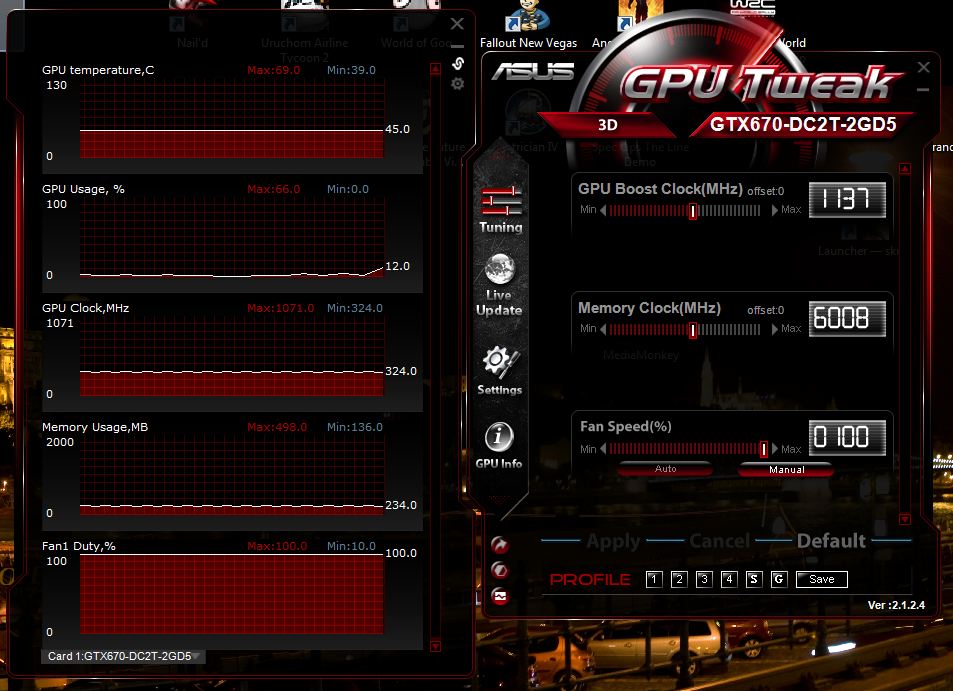Toggle the monitor graph icon at bottom
This screenshot has width=953, height=691.
pos(500,596)
